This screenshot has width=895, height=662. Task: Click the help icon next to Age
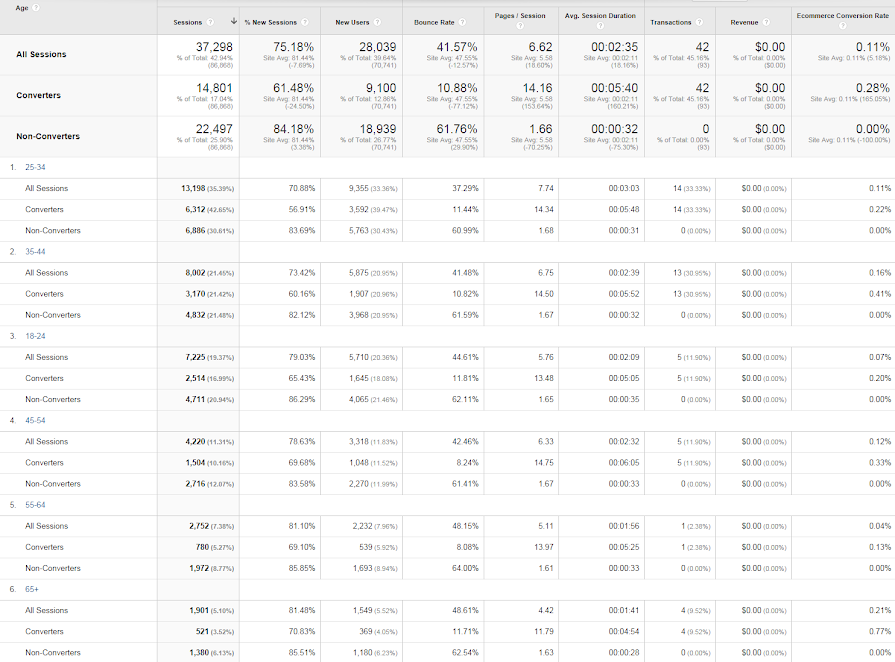point(36,8)
